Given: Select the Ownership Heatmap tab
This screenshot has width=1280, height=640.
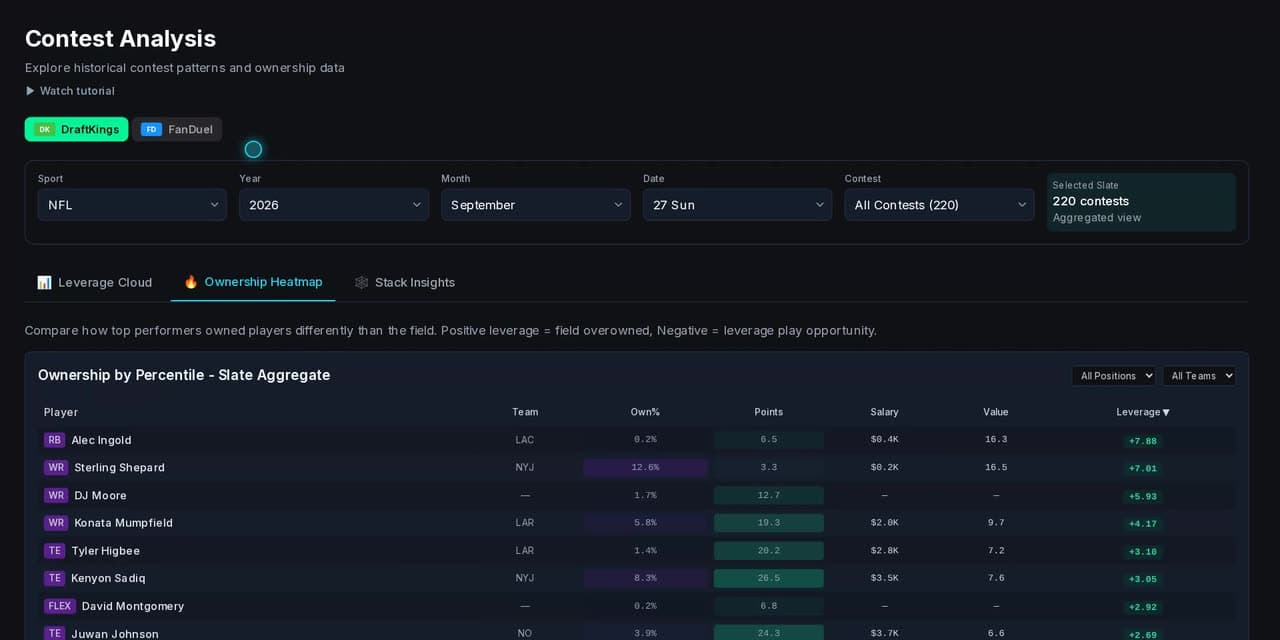Looking at the screenshot, I should pos(253,282).
